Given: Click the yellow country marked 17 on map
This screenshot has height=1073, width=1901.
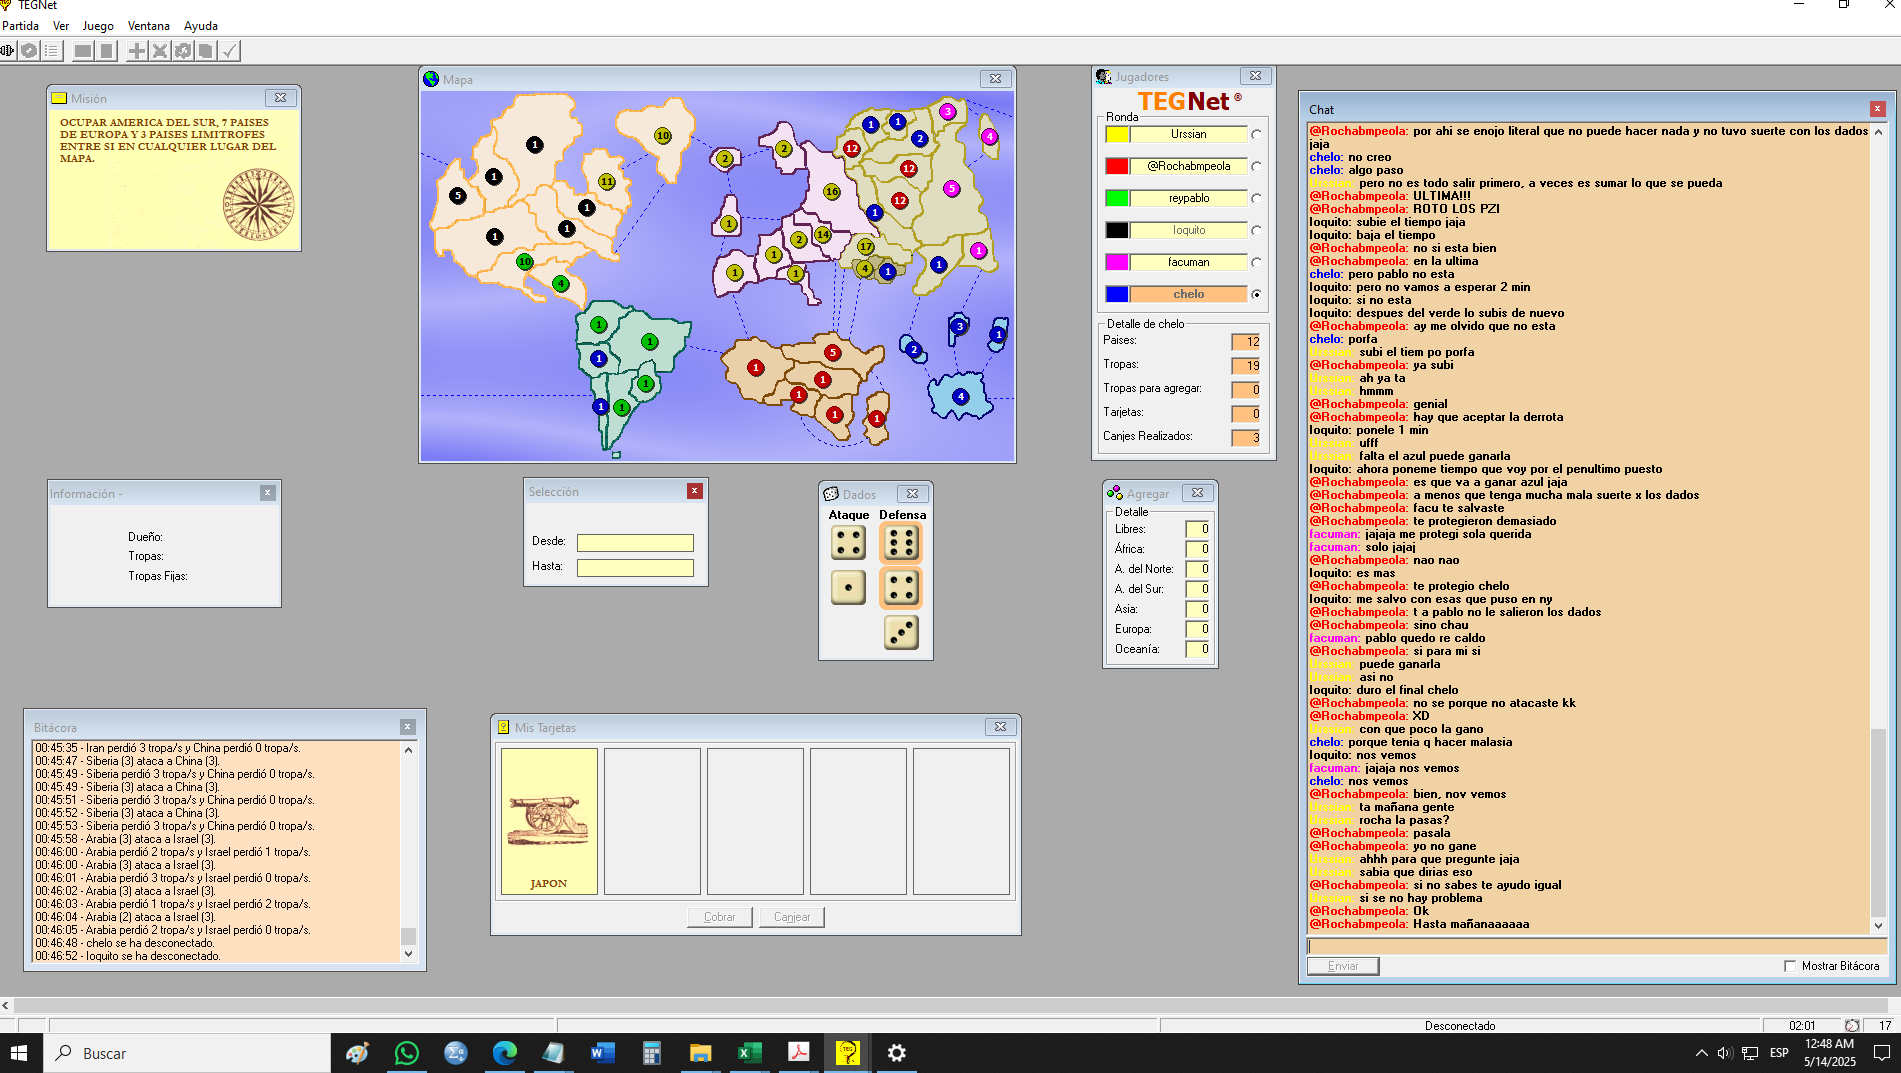Looking at the screenshot, I should tap(865, 246).
